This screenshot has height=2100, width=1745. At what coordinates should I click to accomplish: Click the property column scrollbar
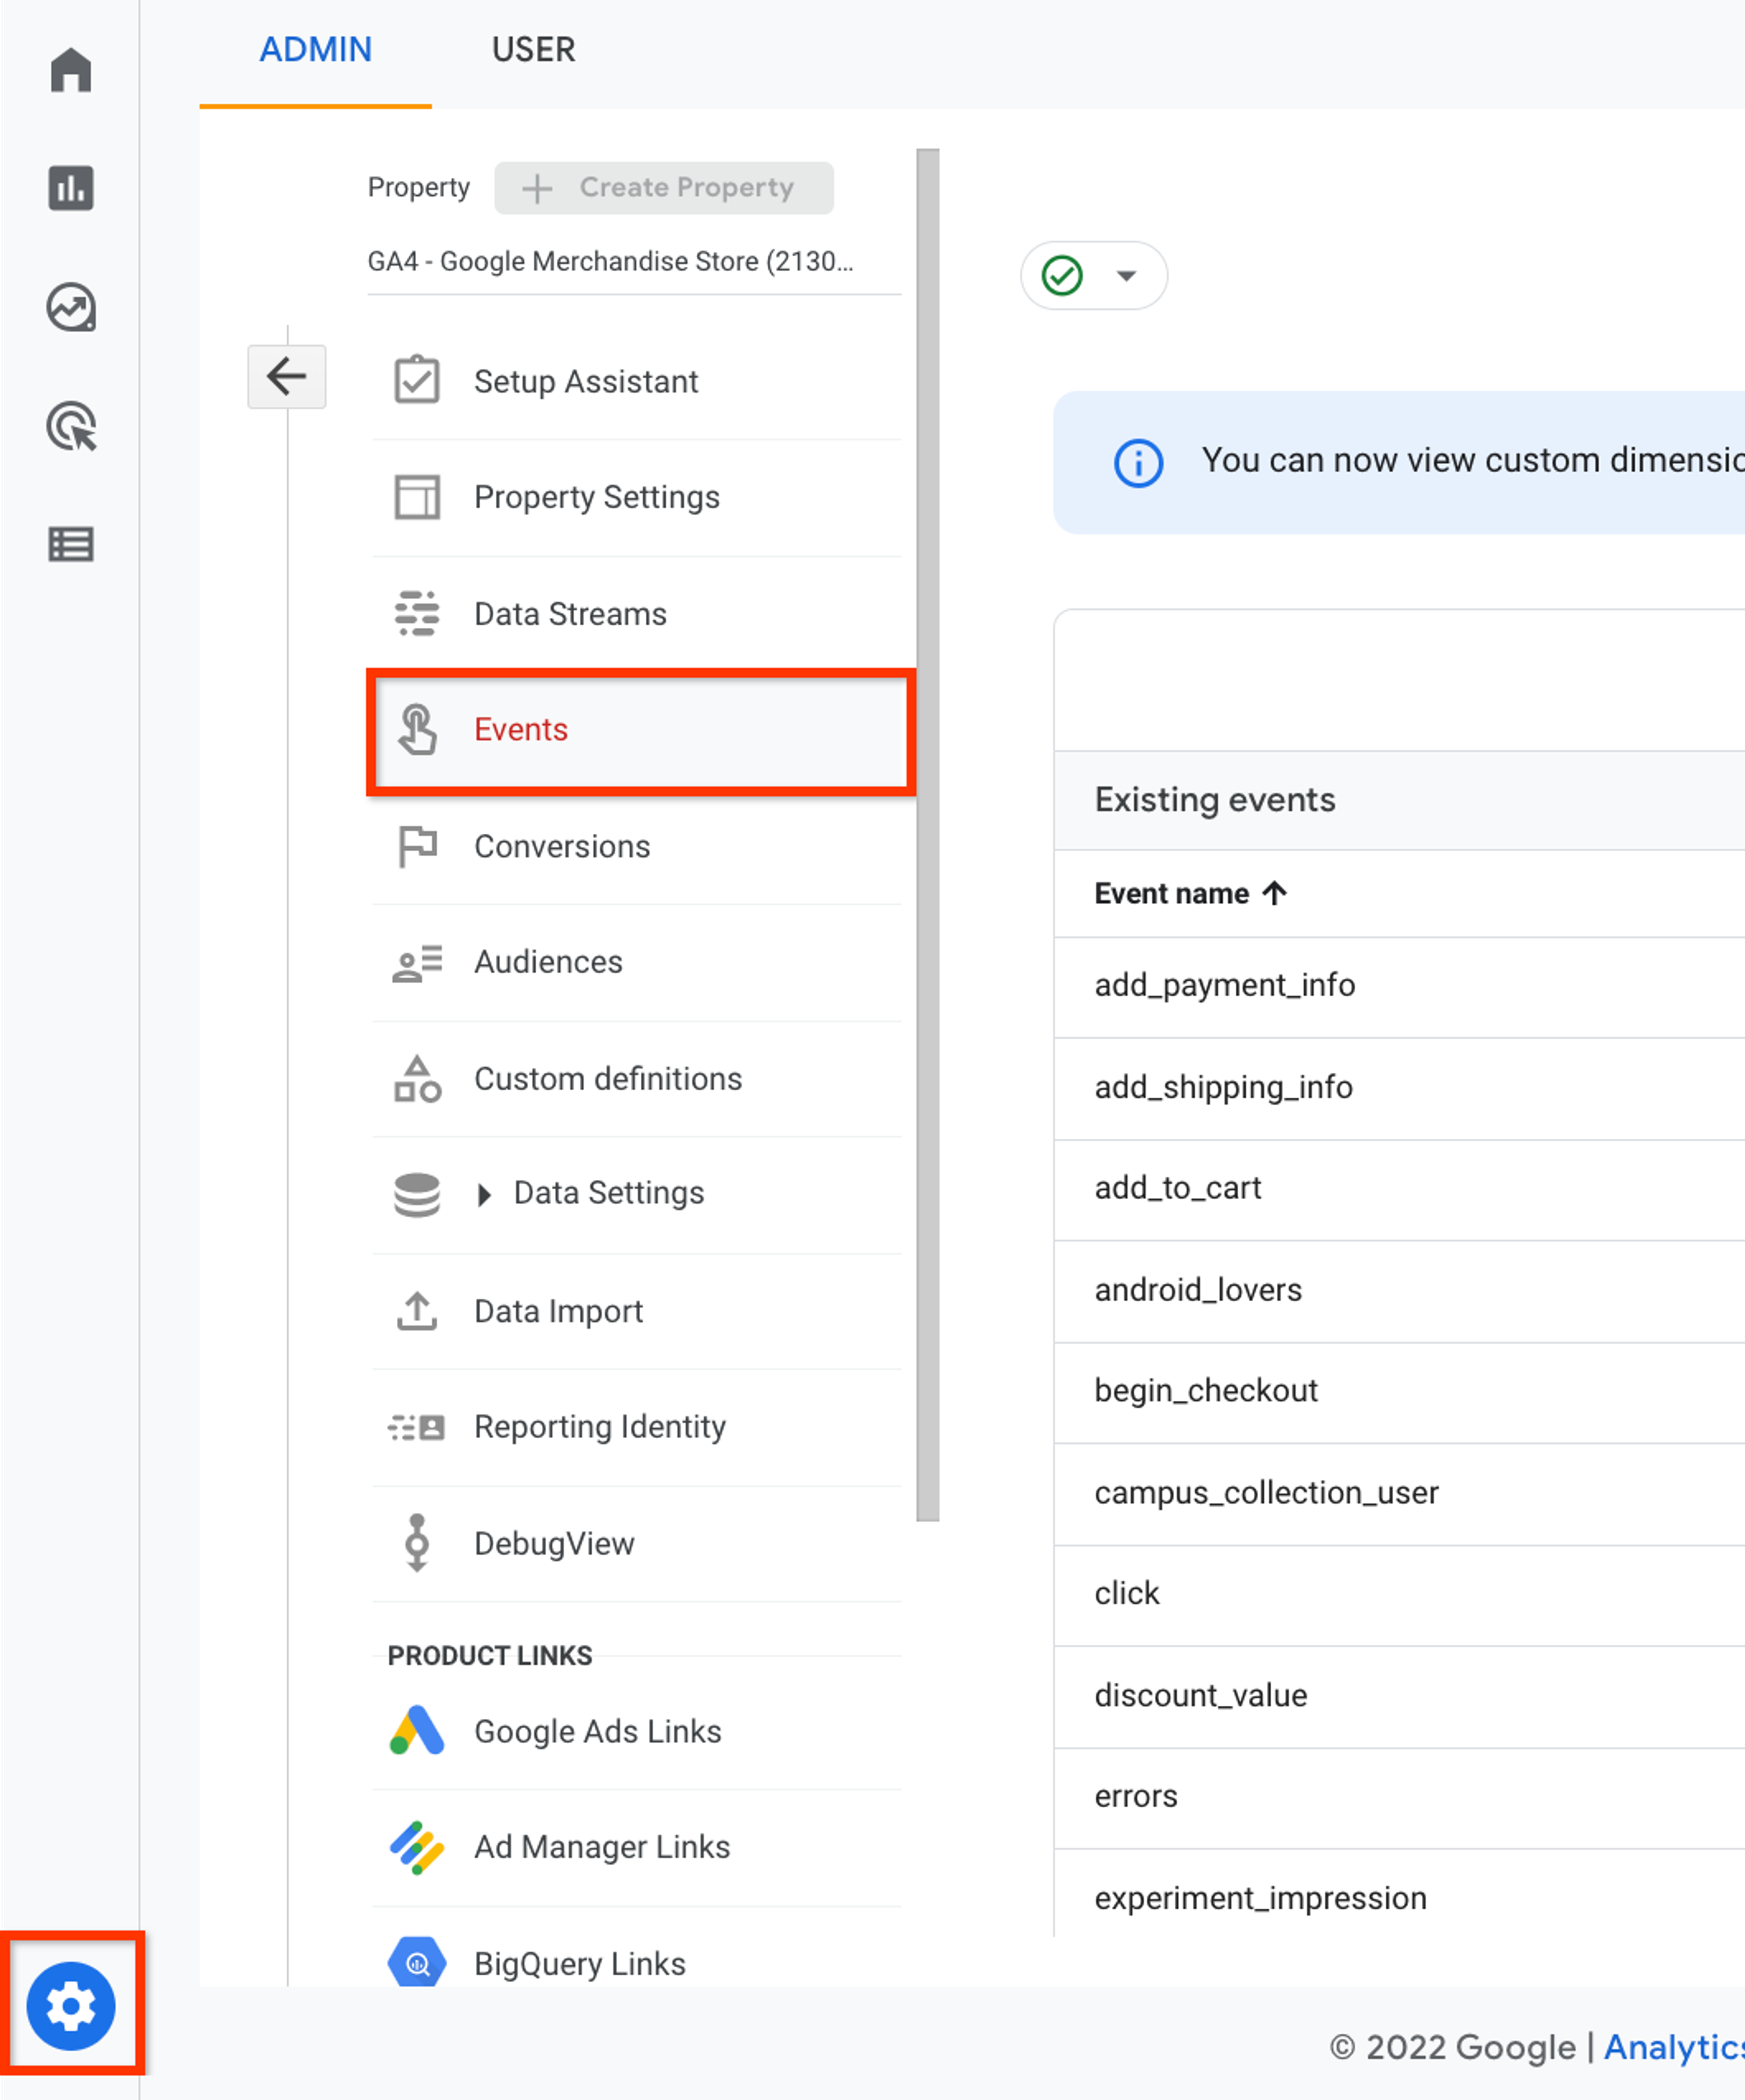[928, 835]
